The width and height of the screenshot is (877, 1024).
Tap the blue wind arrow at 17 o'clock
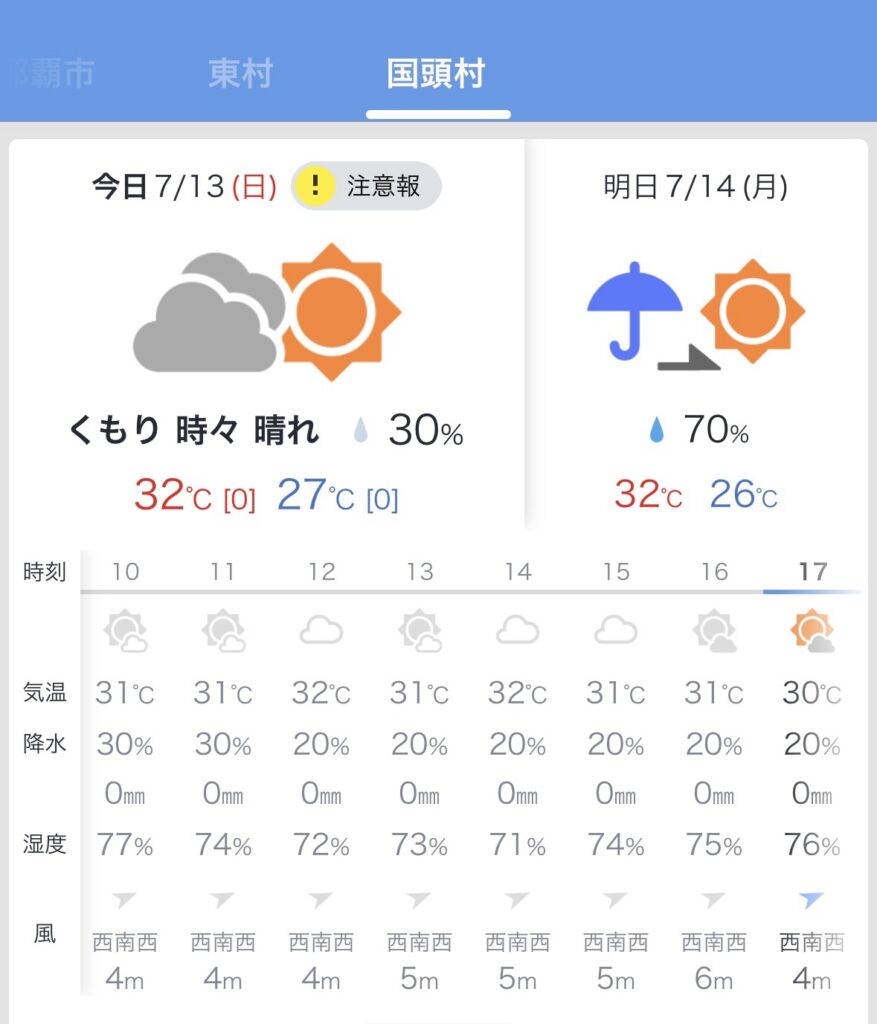pos(811,899)
